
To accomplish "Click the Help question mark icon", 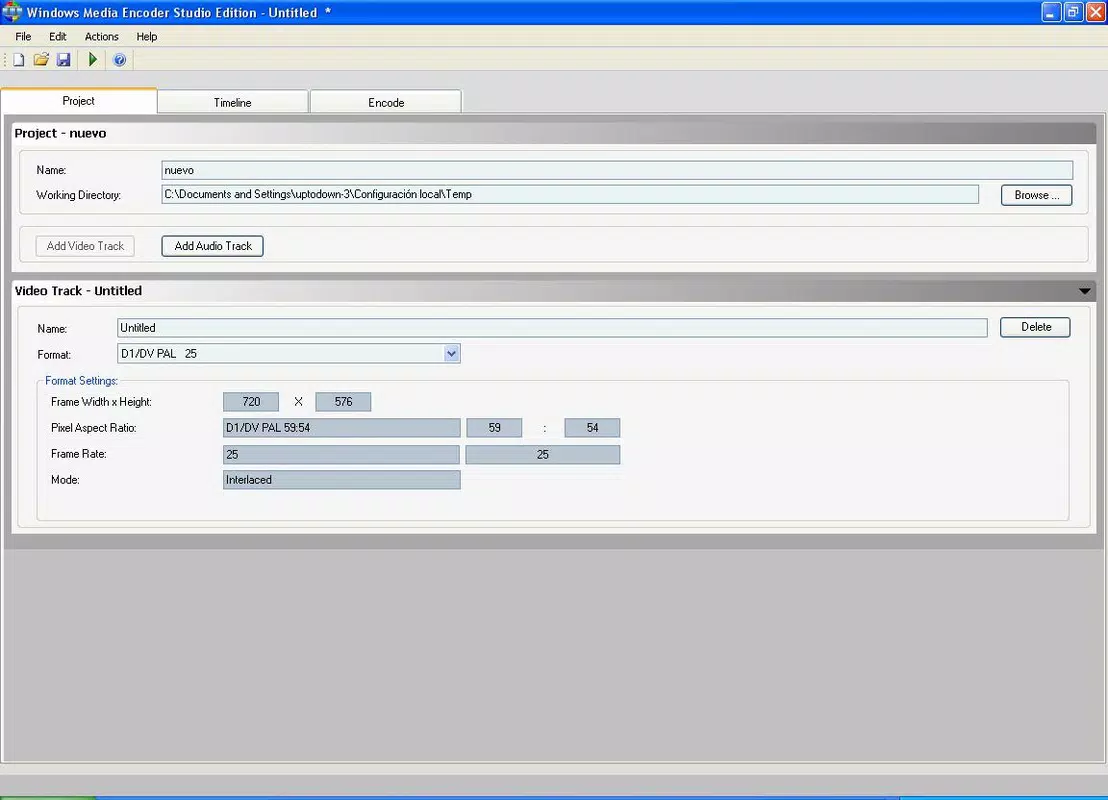I will (x=119, y=60).
